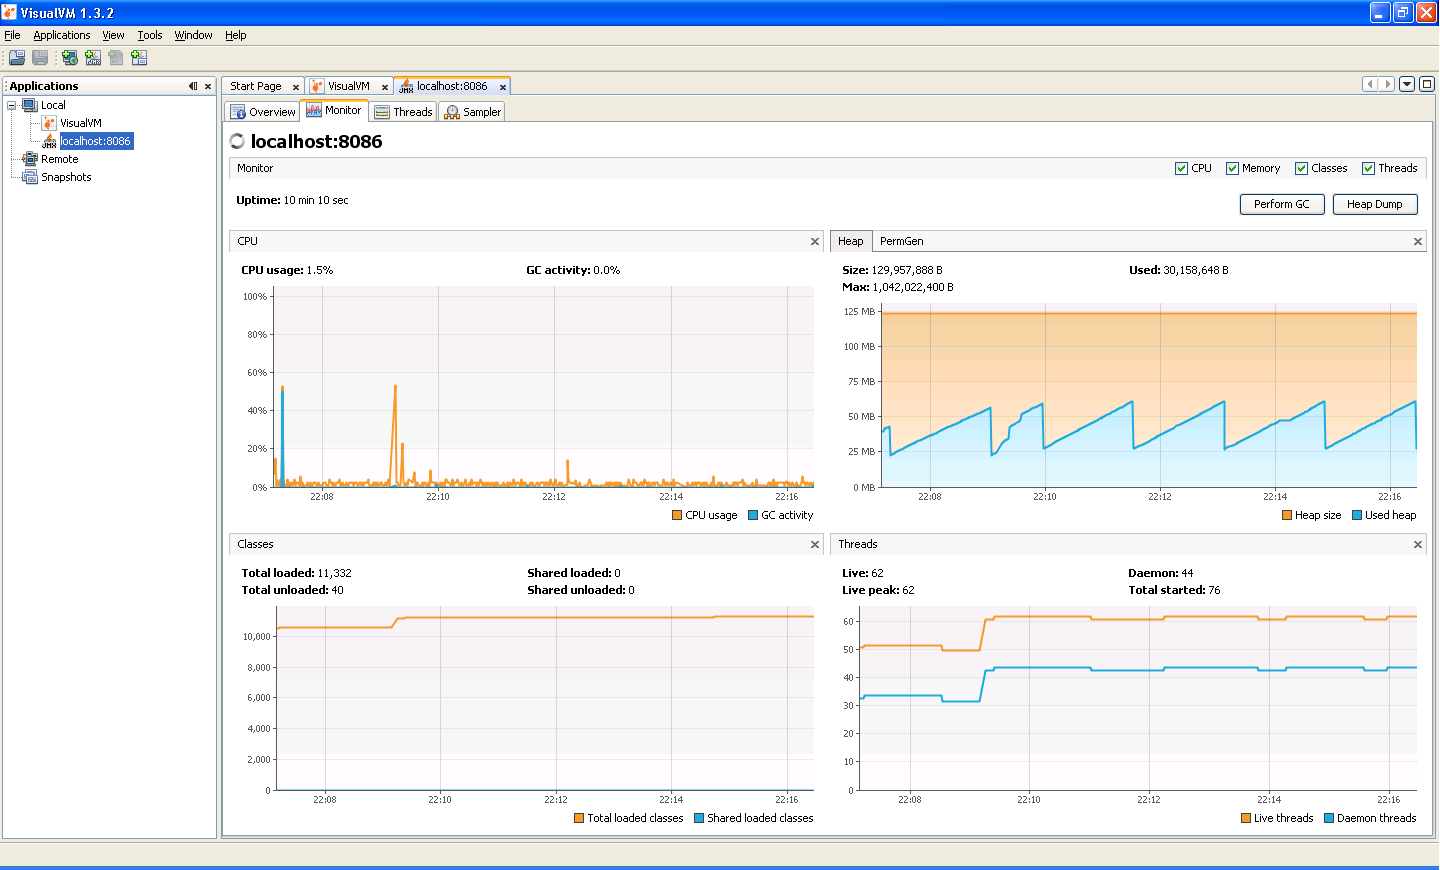
Task: Click the Load snapshot toolbar icon
Action: click(x=17, y=58)
